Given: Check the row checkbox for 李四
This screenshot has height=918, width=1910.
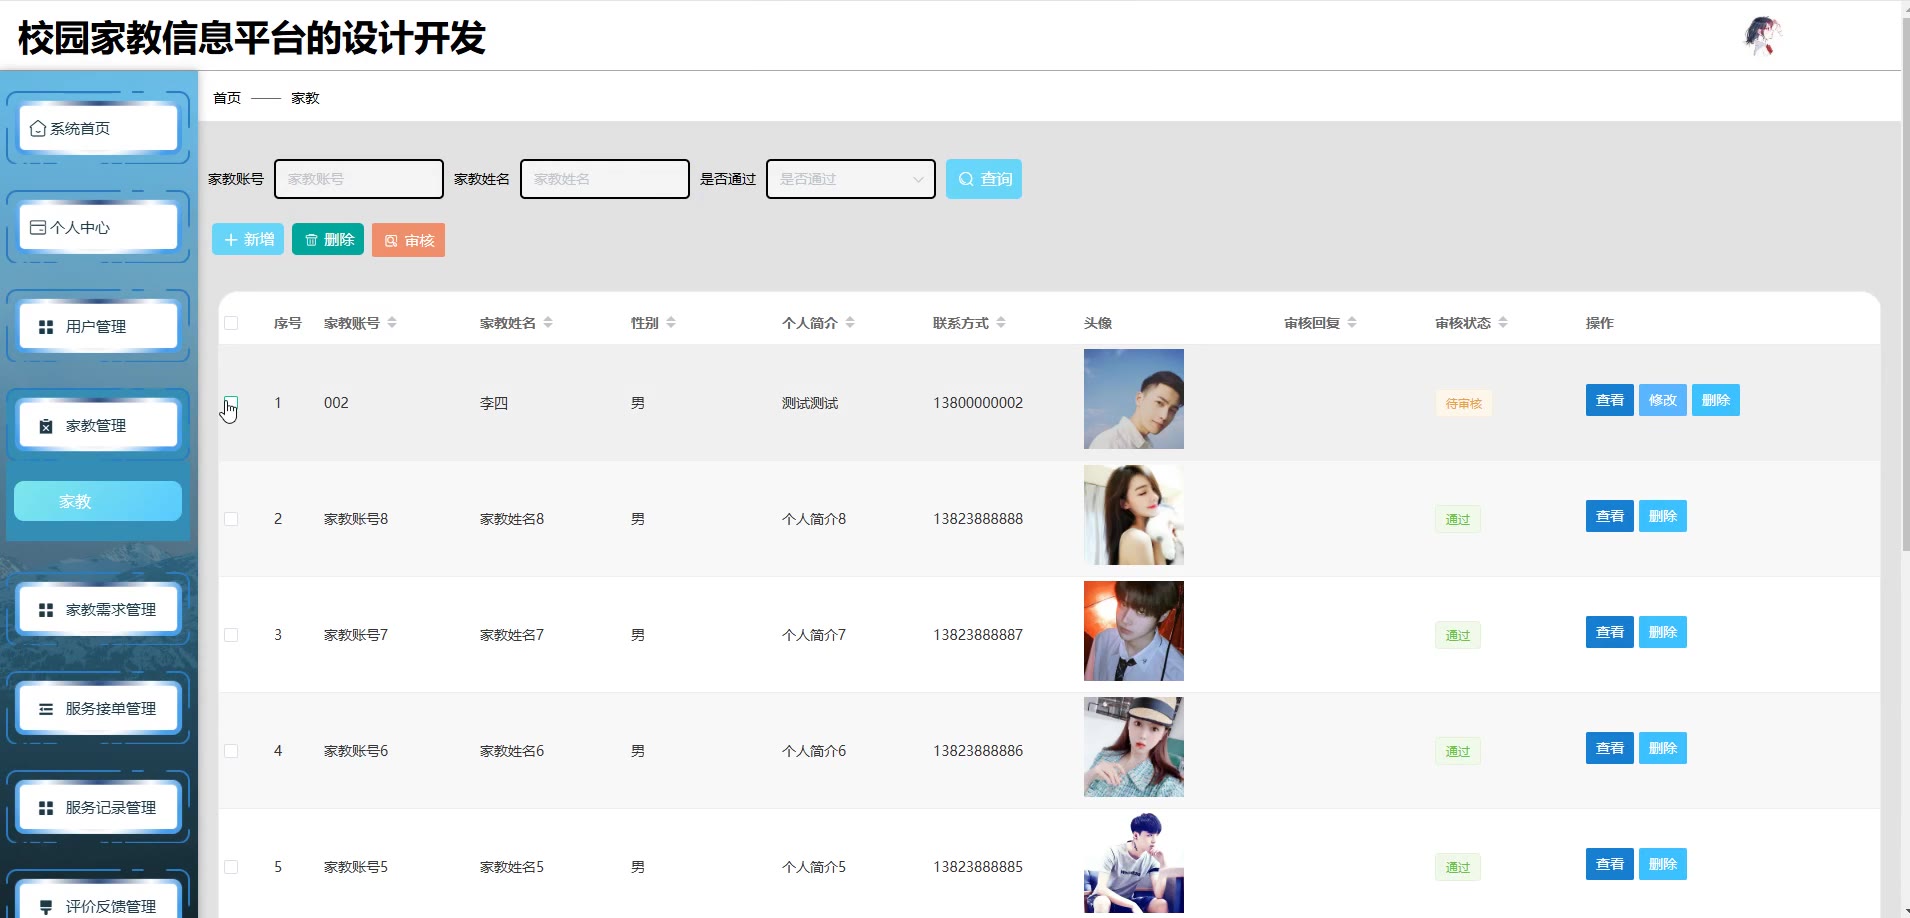Looking at the screenshot, I should (x=231, y=403).
